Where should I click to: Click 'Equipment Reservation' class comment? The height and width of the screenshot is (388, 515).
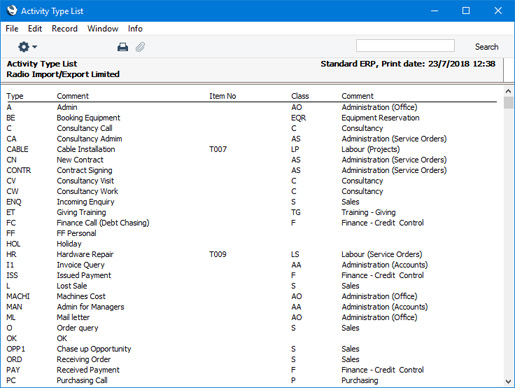380,118
